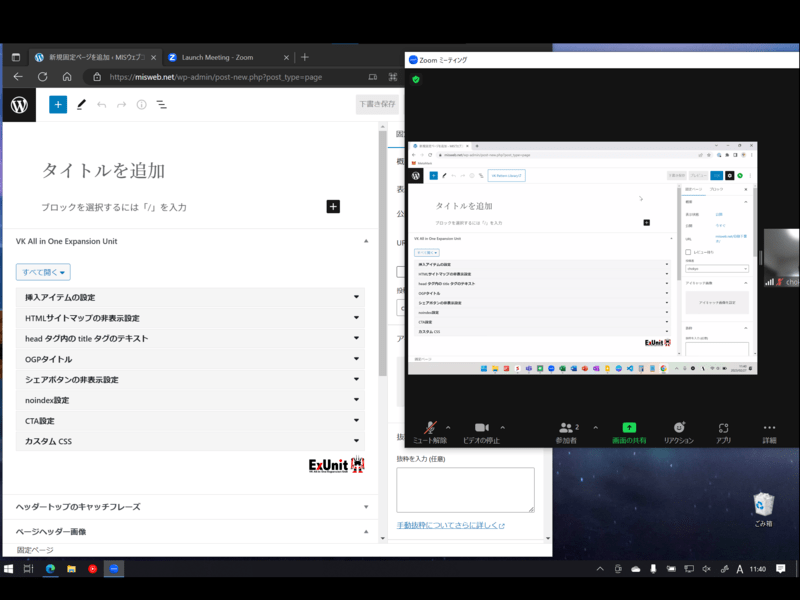Expand the noindex設定 panel
The image size is (800, 600).
(x=190, y=400)
